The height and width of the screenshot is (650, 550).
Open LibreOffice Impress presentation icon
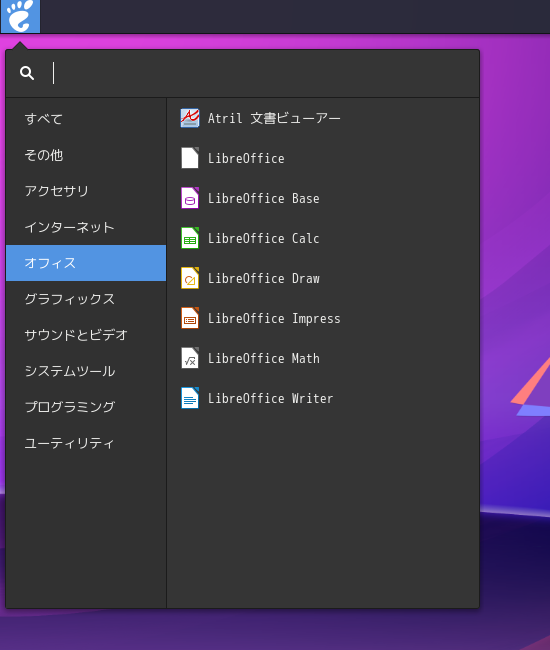point(190,318)
